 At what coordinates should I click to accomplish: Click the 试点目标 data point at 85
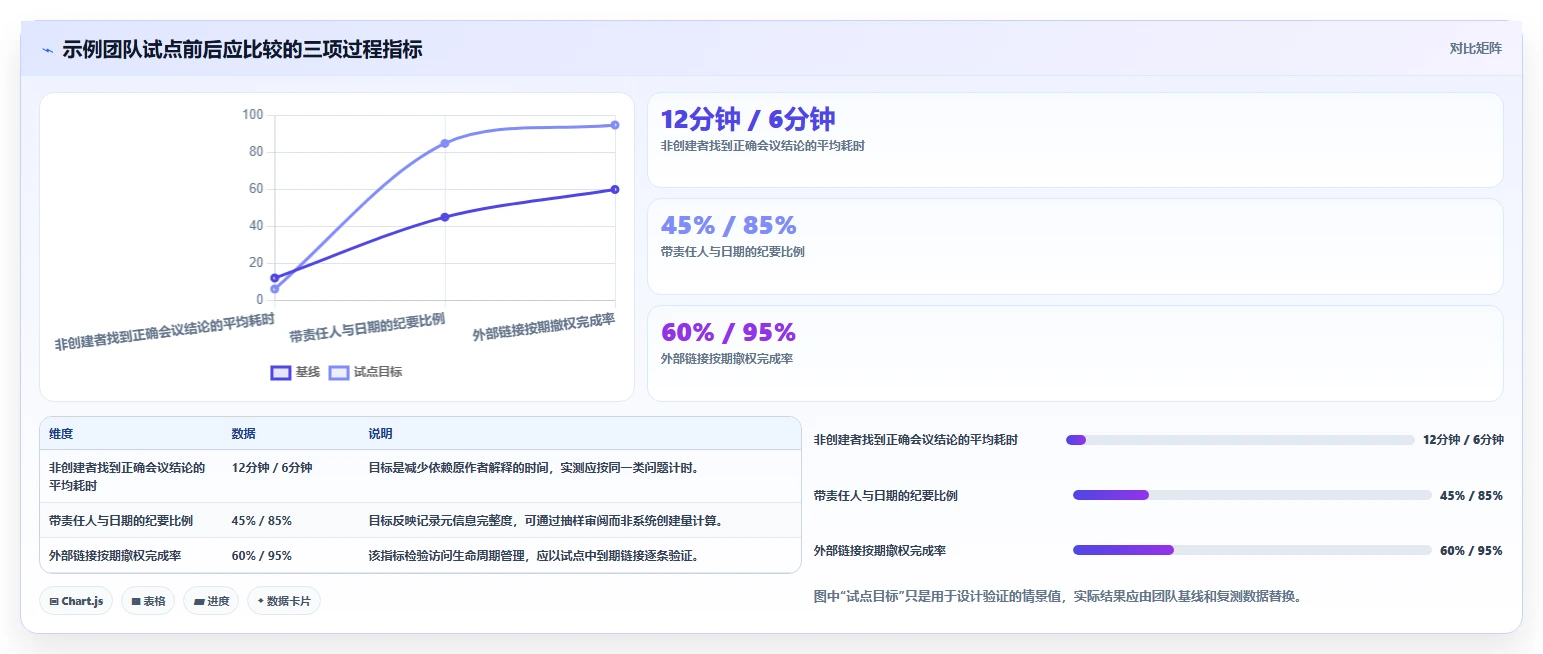[x=445, y=143]
